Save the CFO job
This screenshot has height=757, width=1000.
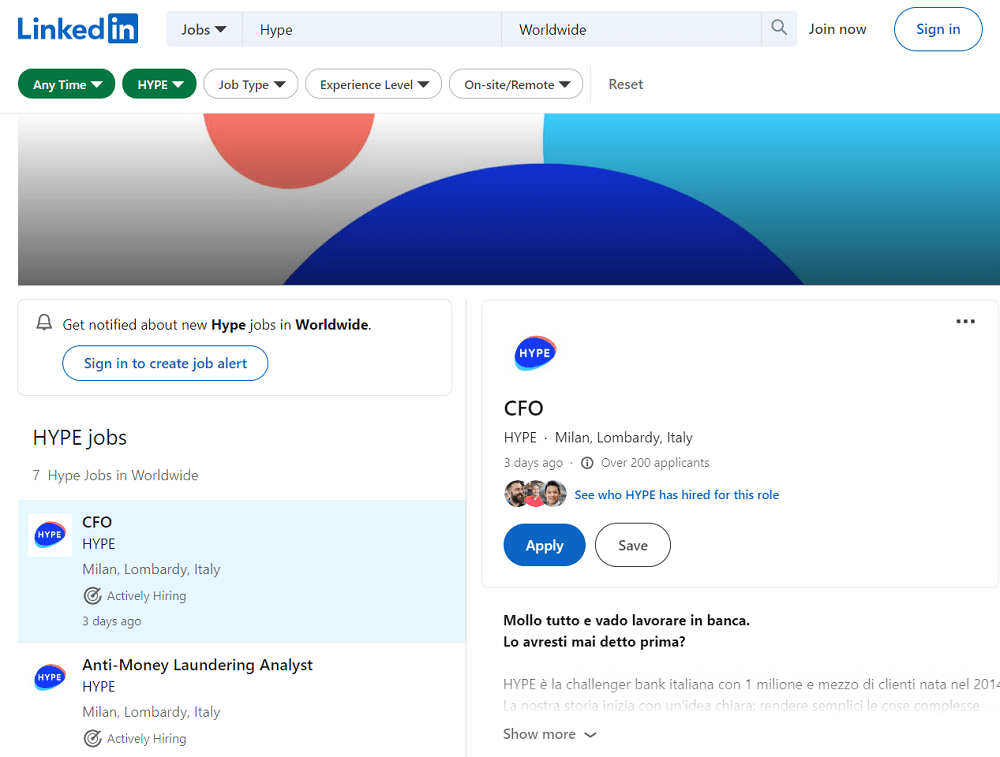point(633,545)
